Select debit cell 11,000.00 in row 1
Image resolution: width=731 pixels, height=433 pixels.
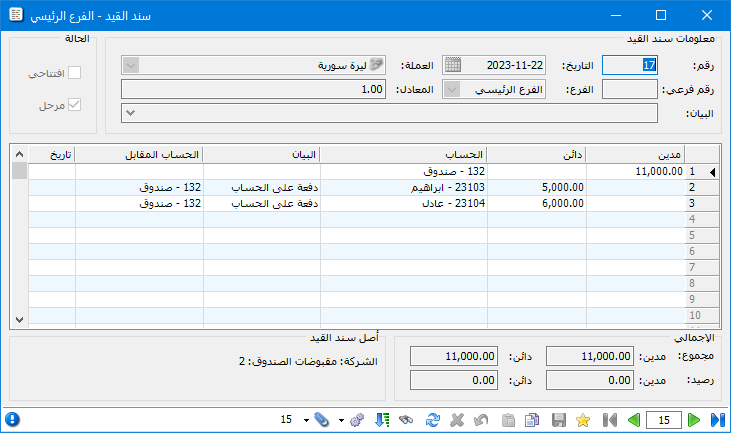635,172
